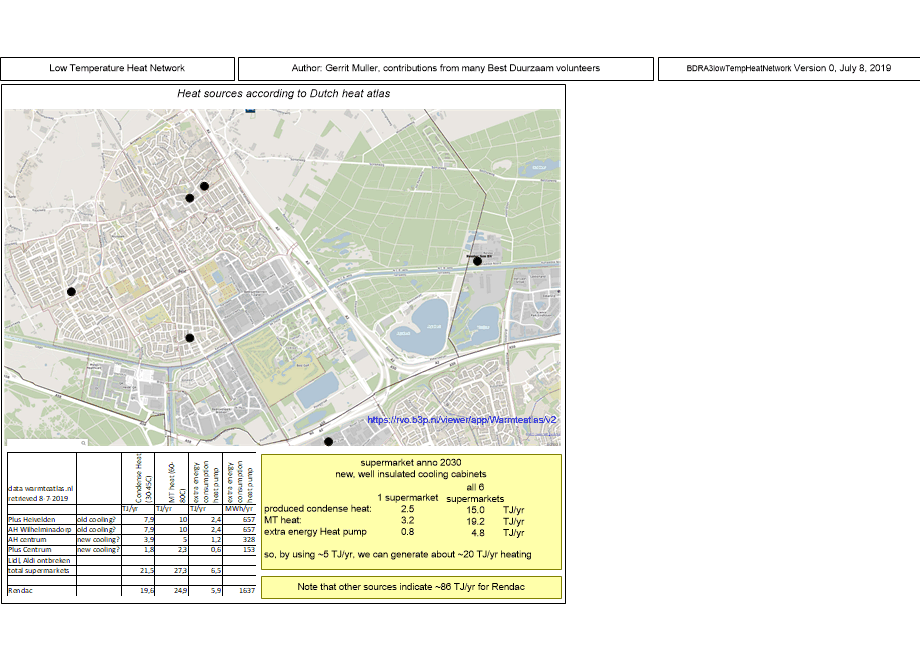Click the 'total supermarkets' row label
Screen dimensions: 920x660
click(39, 570)
